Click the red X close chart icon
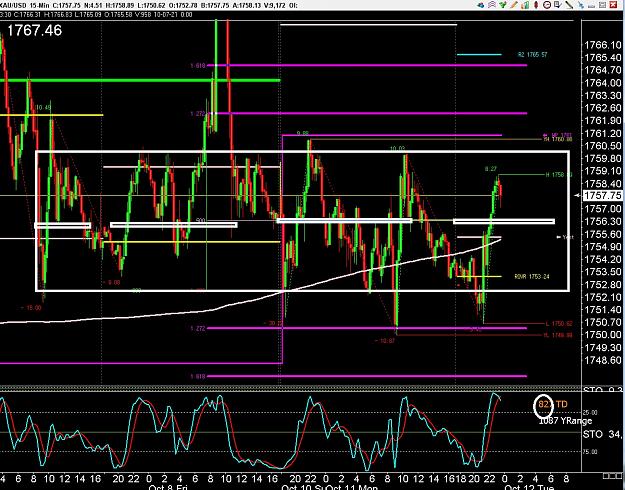Image resolution: width=625 pixels, height=490 pixels. point(613,5)
